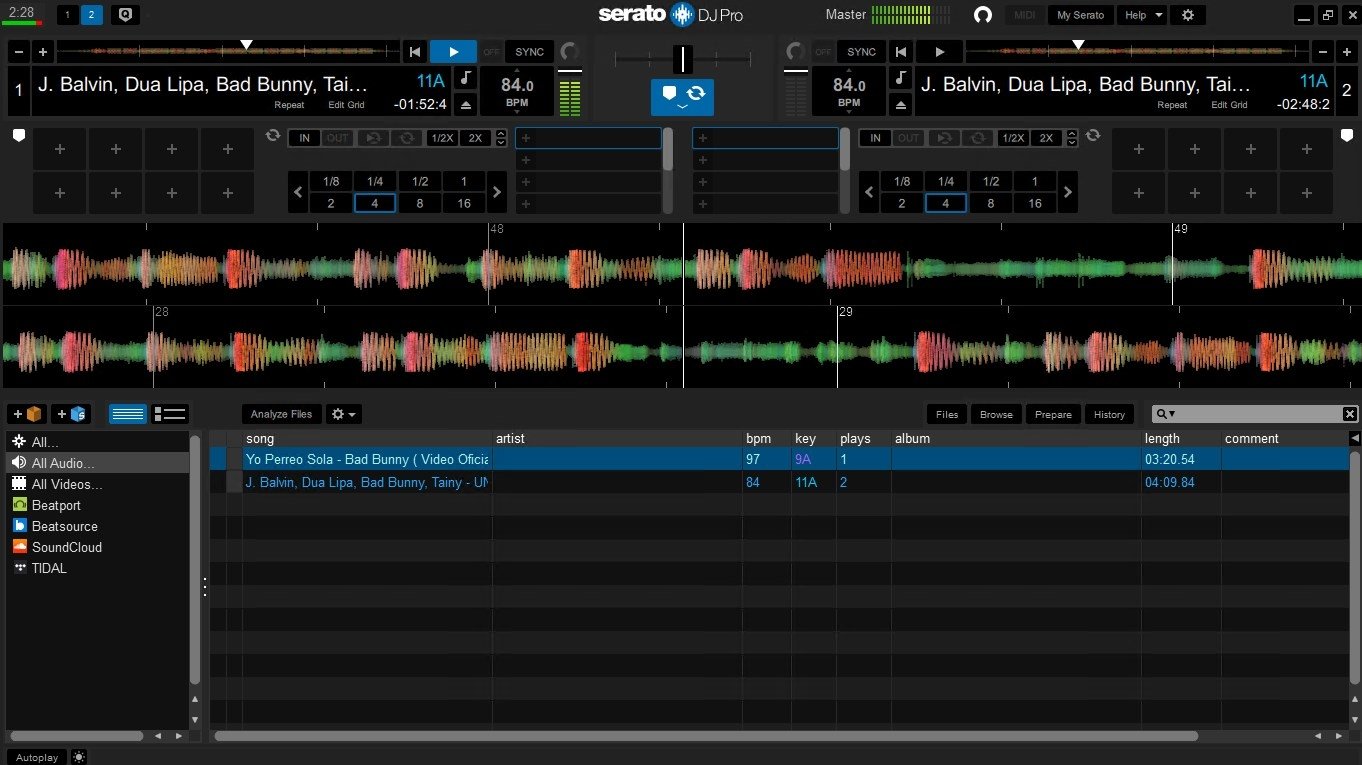
Task: Select deck 1 loop size 8
Action: pyautogui.click(x=420, y=203)
